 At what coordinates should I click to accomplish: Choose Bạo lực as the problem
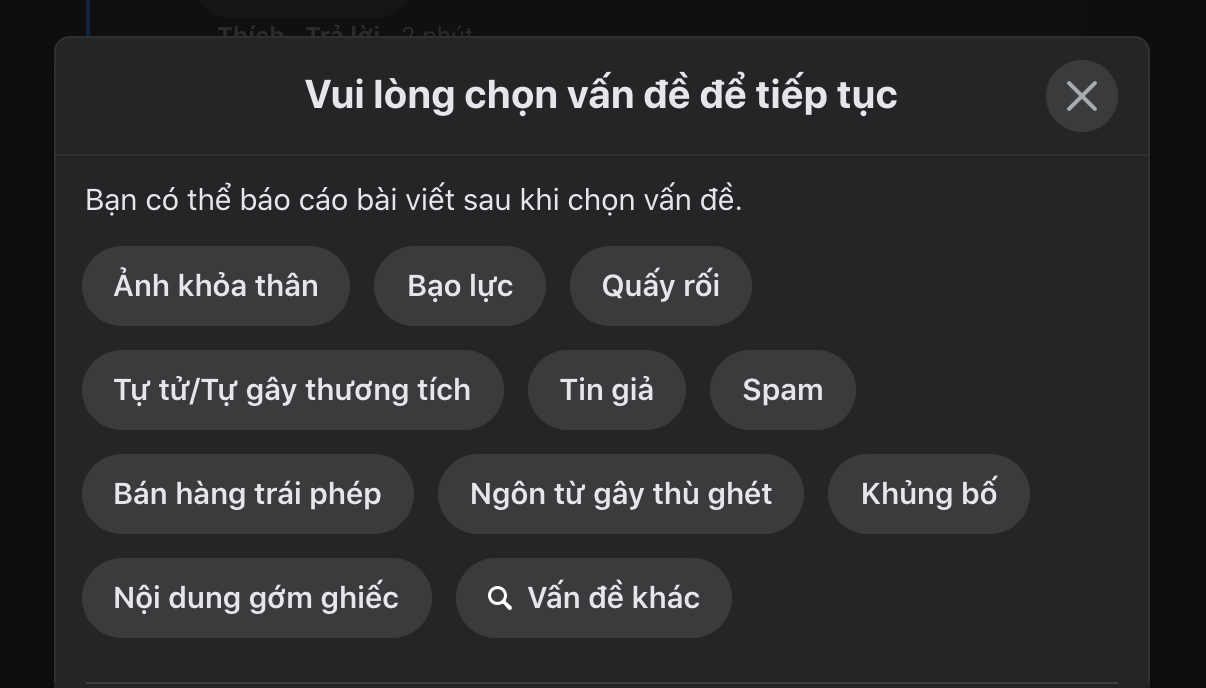click(460, 286)
